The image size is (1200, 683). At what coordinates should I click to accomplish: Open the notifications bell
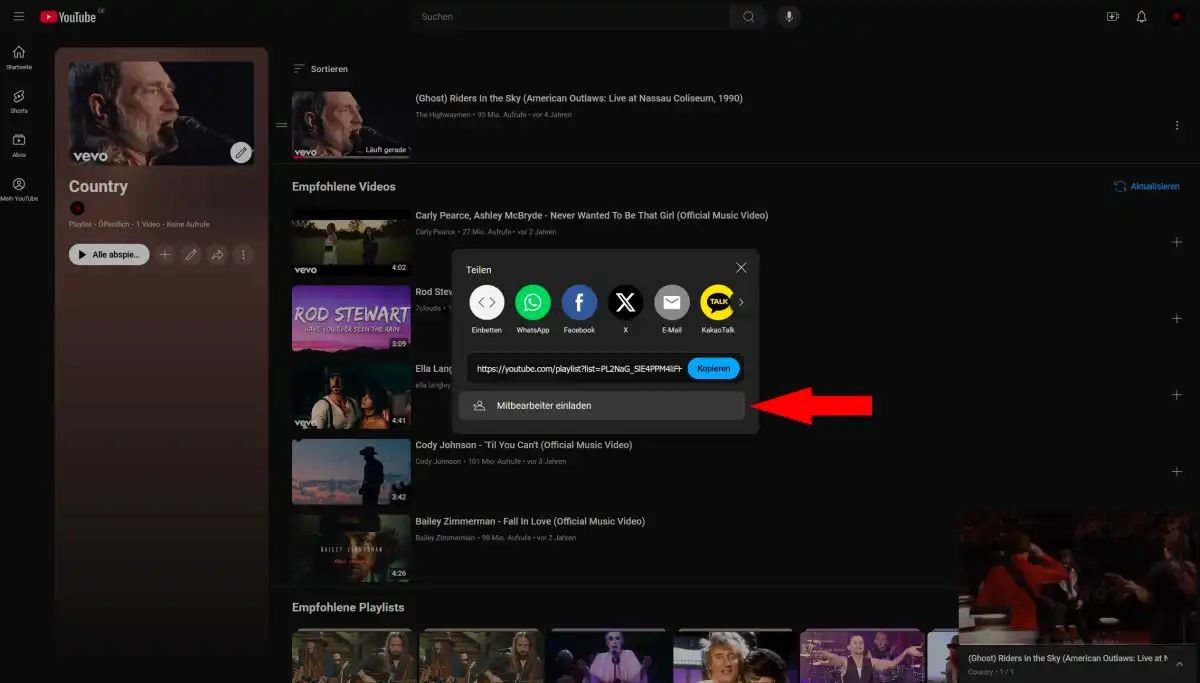point(1141,16)
